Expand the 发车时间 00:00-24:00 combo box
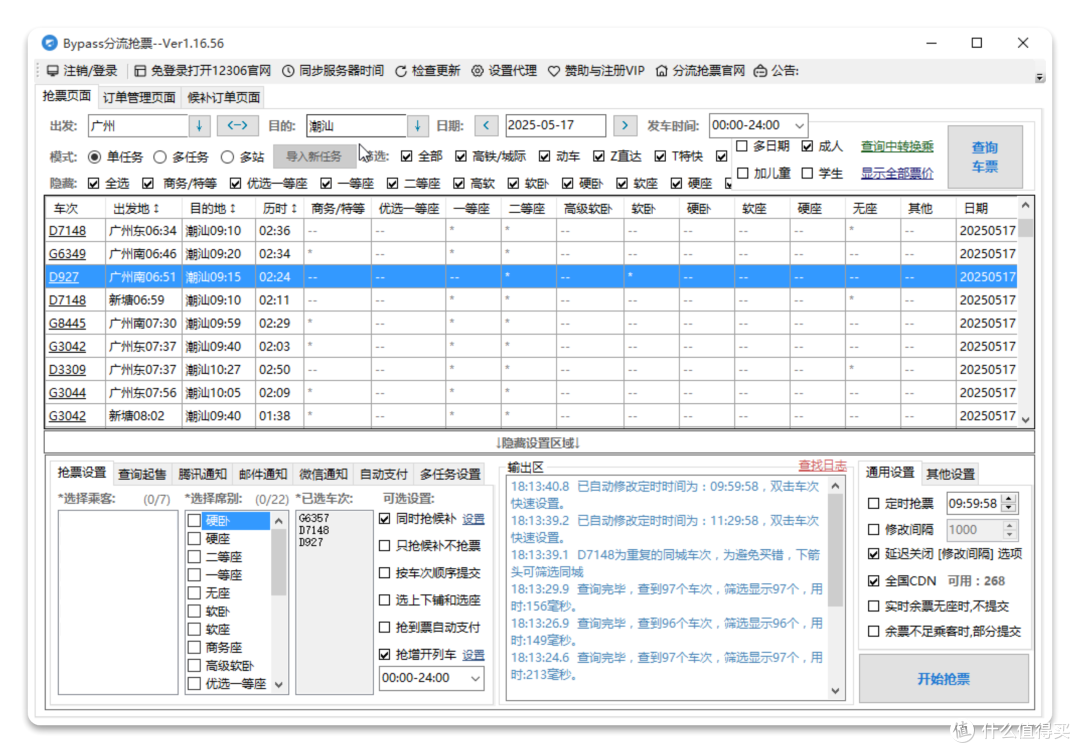The image size is (1080, 753). (799, 125)
